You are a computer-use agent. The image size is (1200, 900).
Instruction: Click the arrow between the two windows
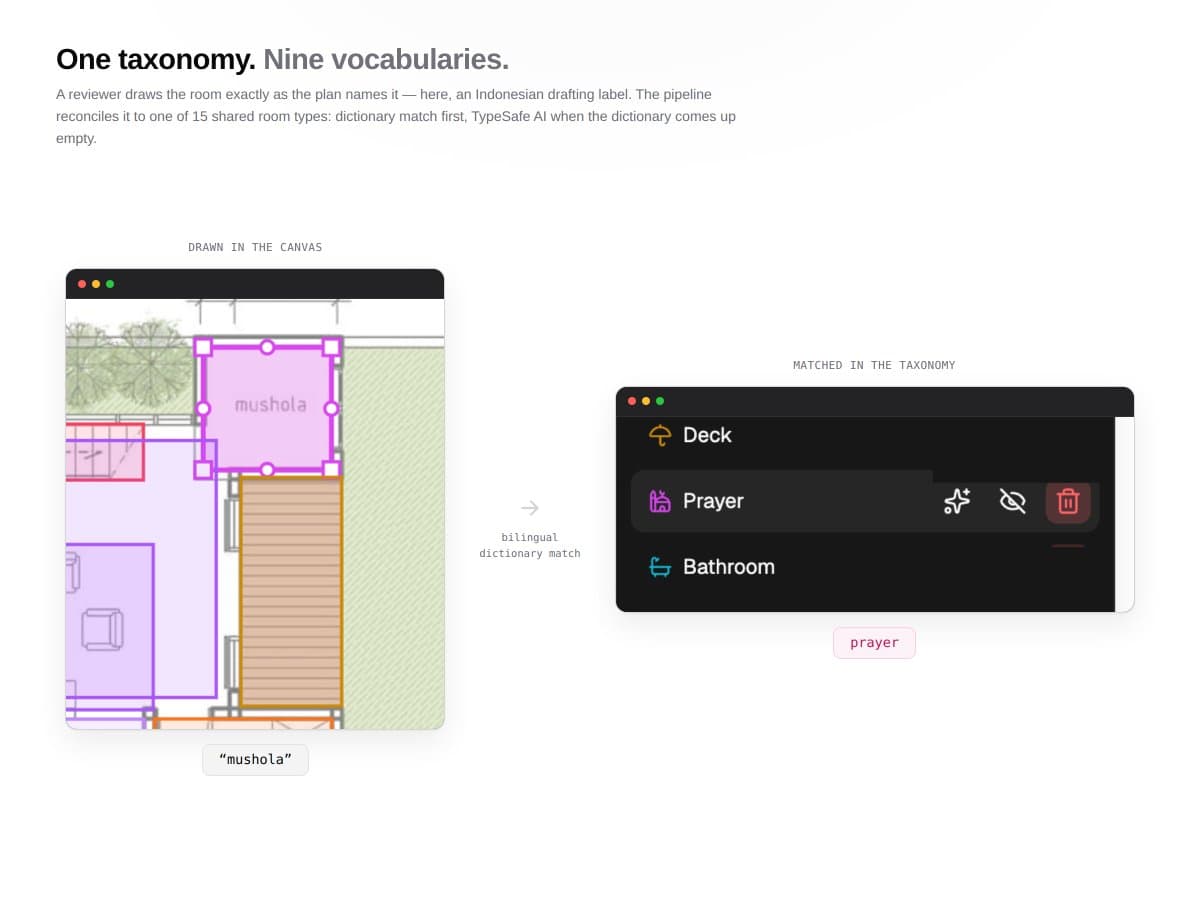pos(530,508)
